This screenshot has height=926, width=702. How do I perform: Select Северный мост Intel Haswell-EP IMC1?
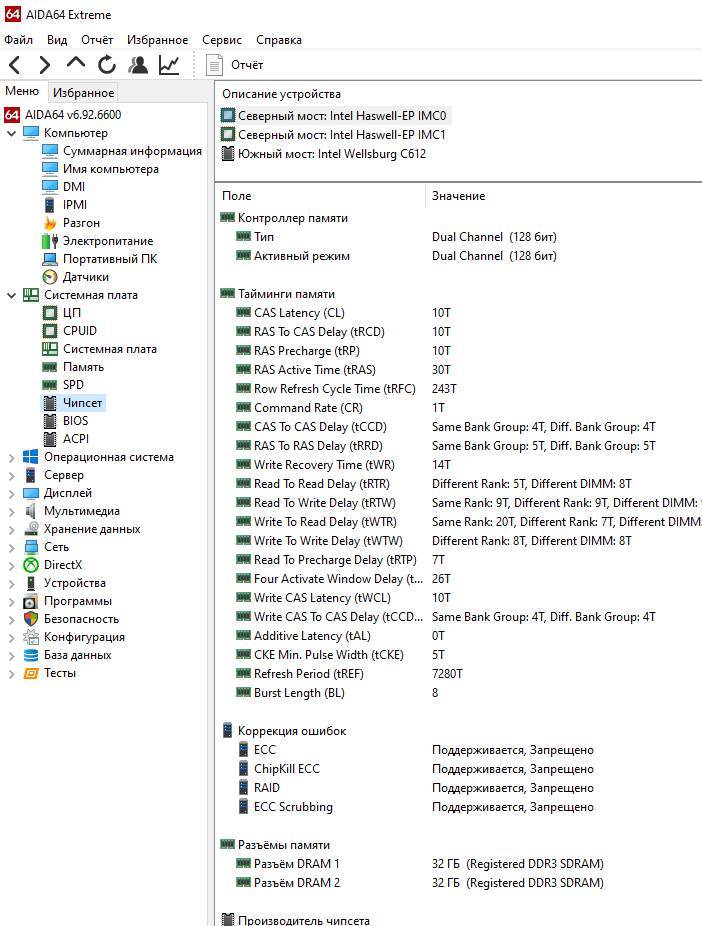pyautogui.click(x=334, y=135)
